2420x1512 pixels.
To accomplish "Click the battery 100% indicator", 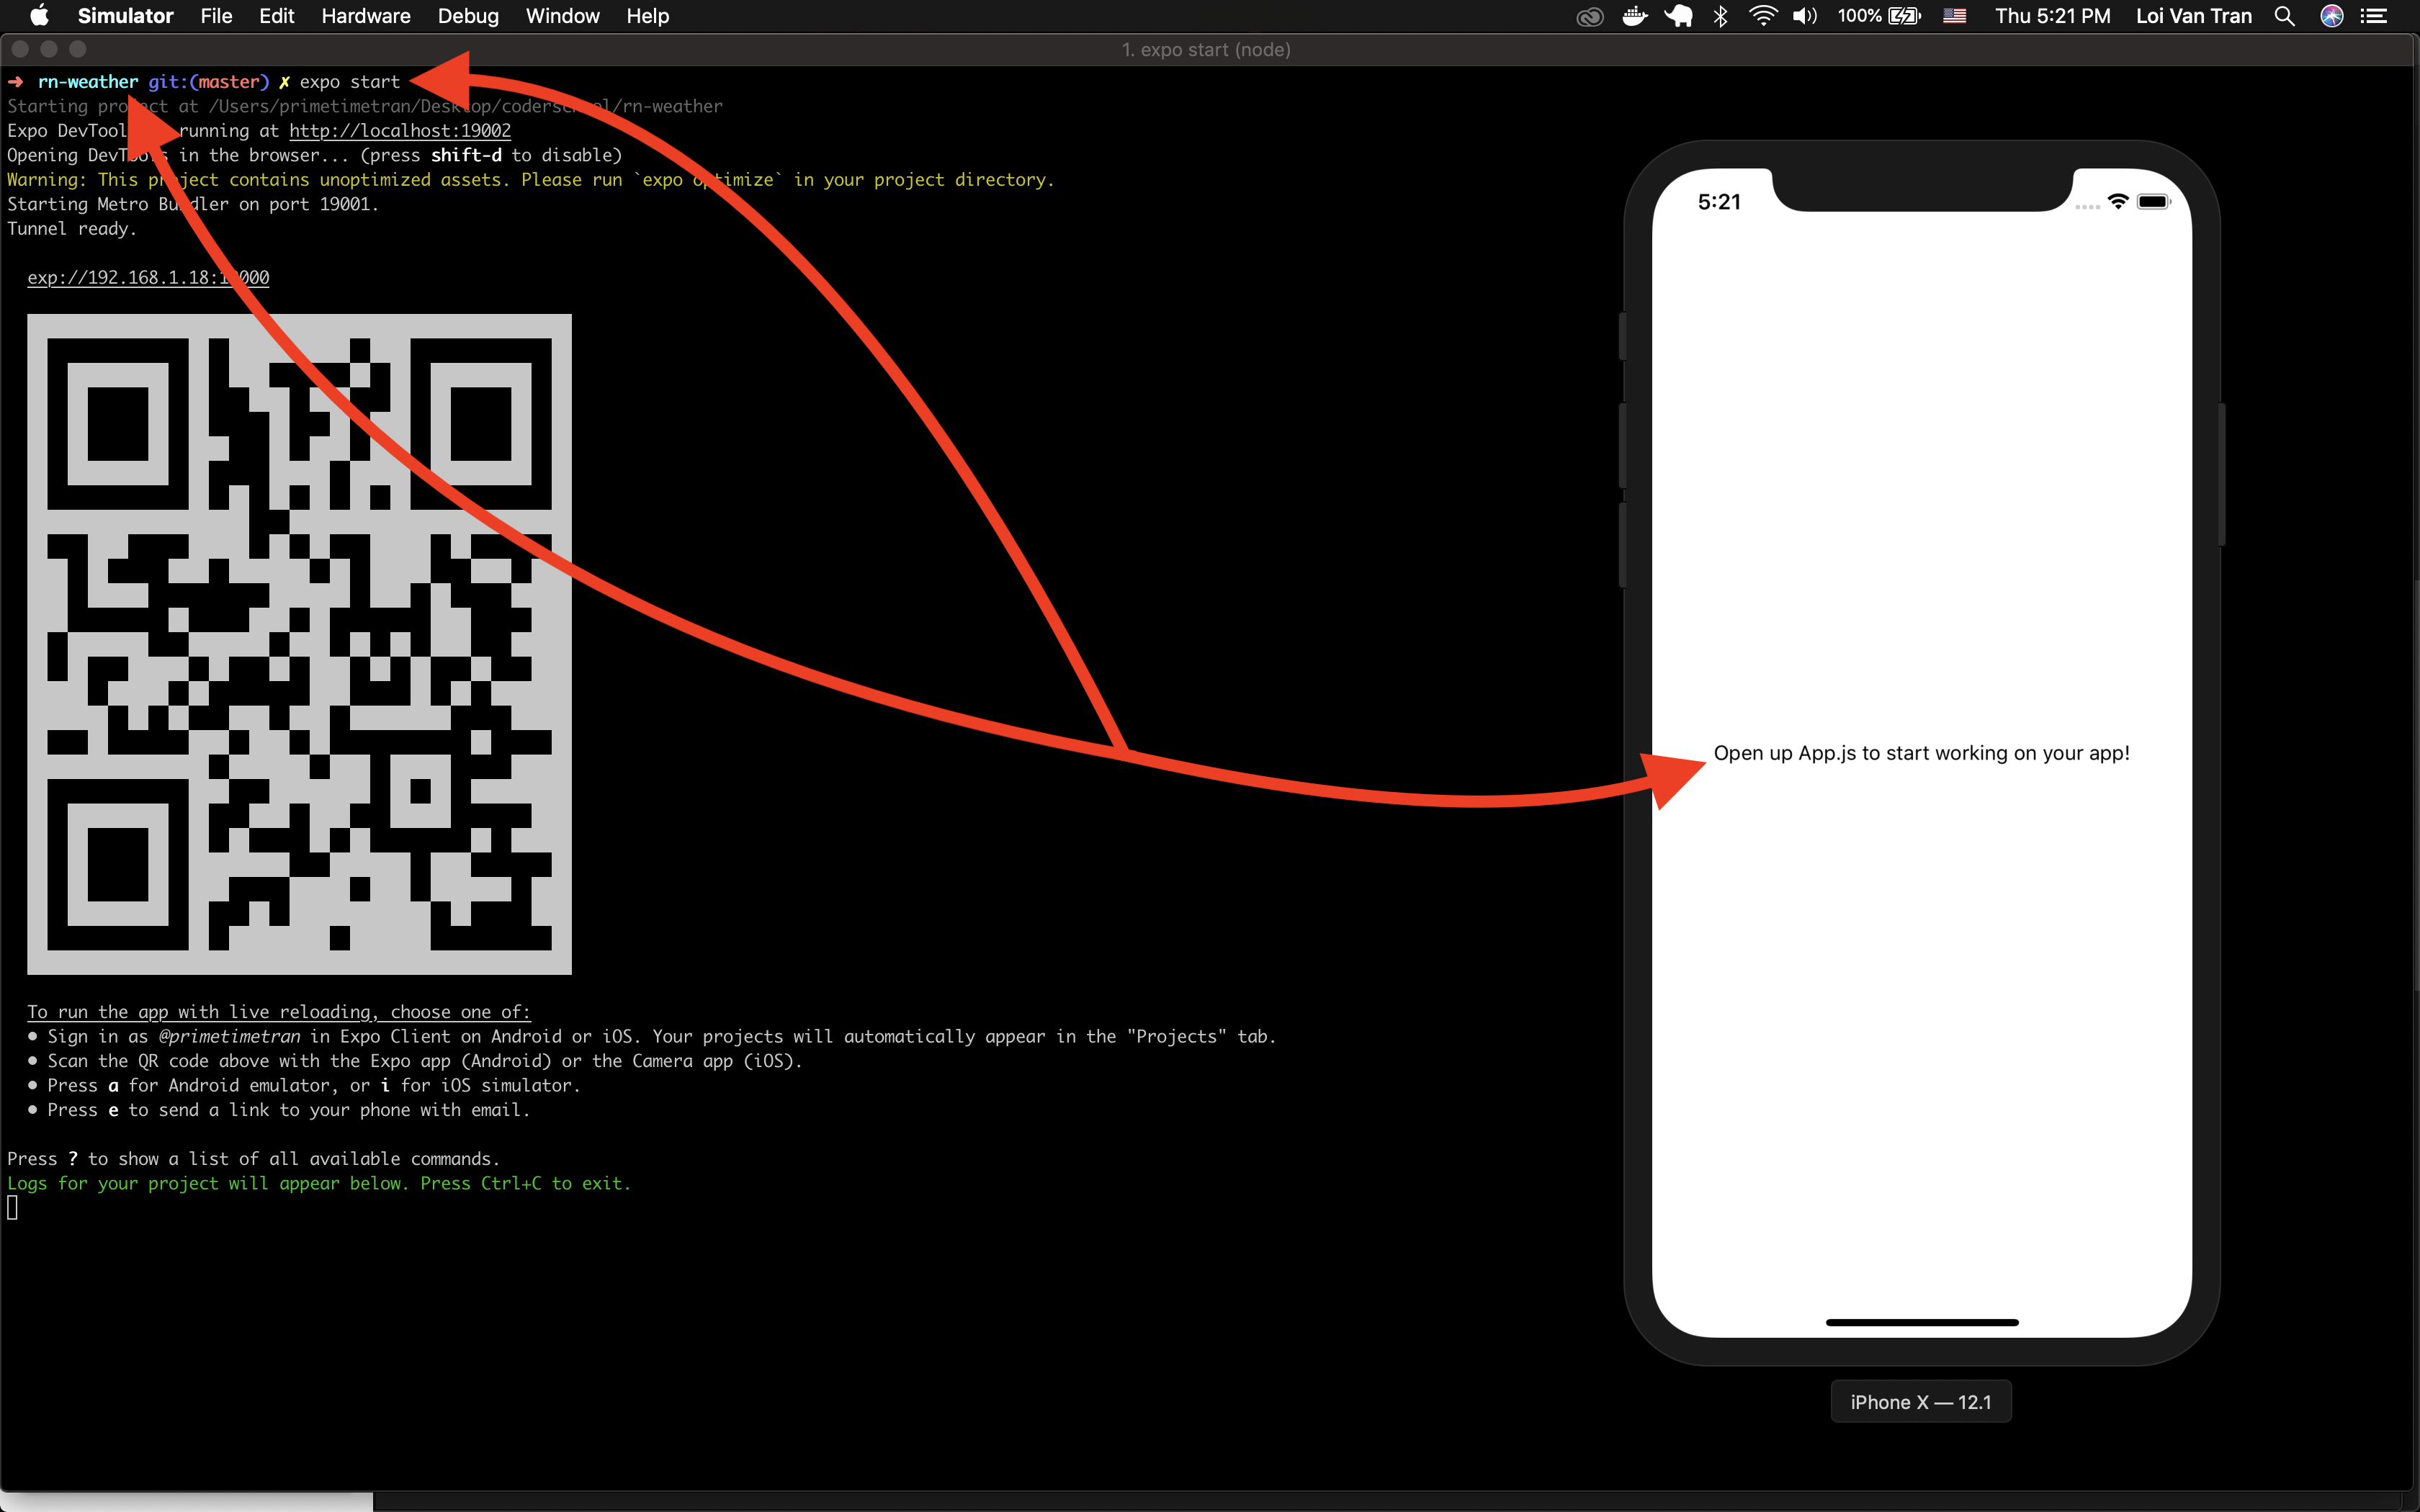I will 1879,16.
